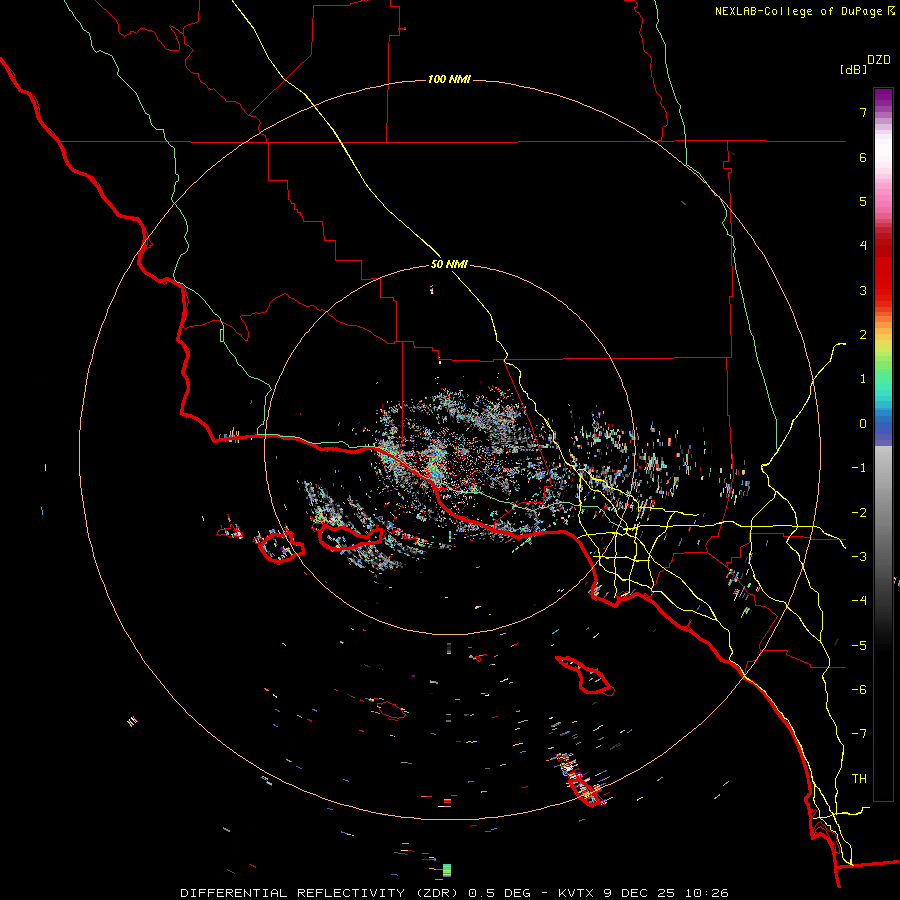Click the -7 value on the scale
This screenshot has width=900, height=900.
[x=859, y=734]
